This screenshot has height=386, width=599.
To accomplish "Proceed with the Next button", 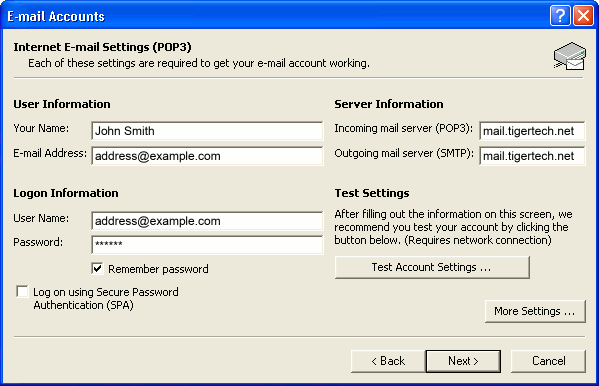I will 463,361.
